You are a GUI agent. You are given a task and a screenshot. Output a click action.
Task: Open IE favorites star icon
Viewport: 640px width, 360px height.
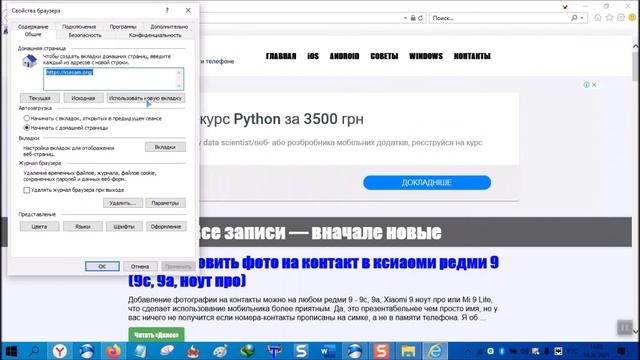tap(609, 18)
